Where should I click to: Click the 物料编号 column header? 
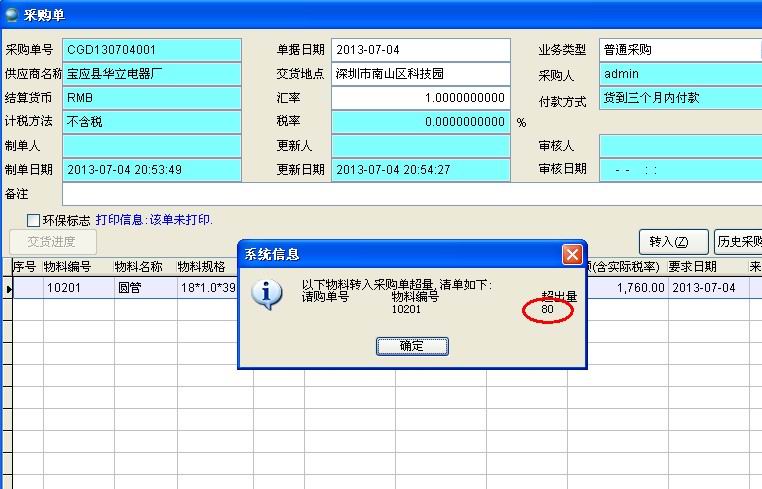(x=66, y=267)
